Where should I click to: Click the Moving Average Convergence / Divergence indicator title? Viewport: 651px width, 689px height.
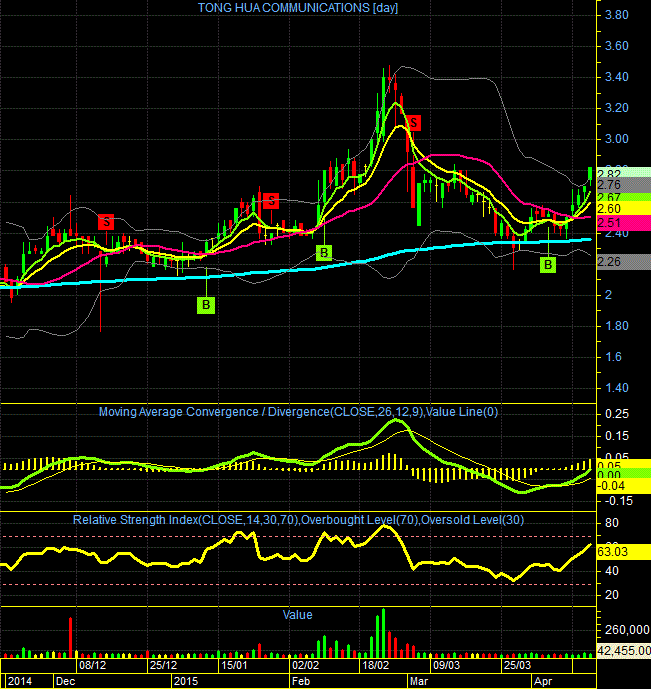click(x=298, y=412)
